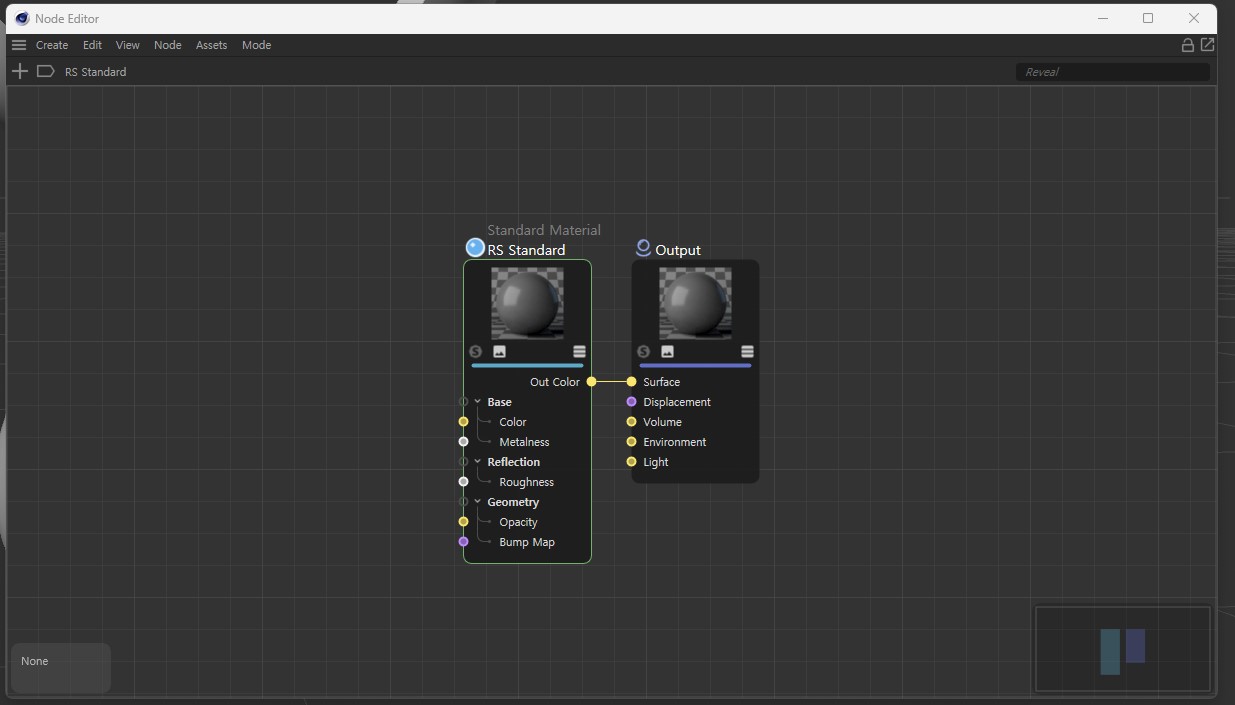Toggle the solo S icon on RS Standard node
Screen dimensions: 1235x705
pyautogui.click(x=475, y=352)
